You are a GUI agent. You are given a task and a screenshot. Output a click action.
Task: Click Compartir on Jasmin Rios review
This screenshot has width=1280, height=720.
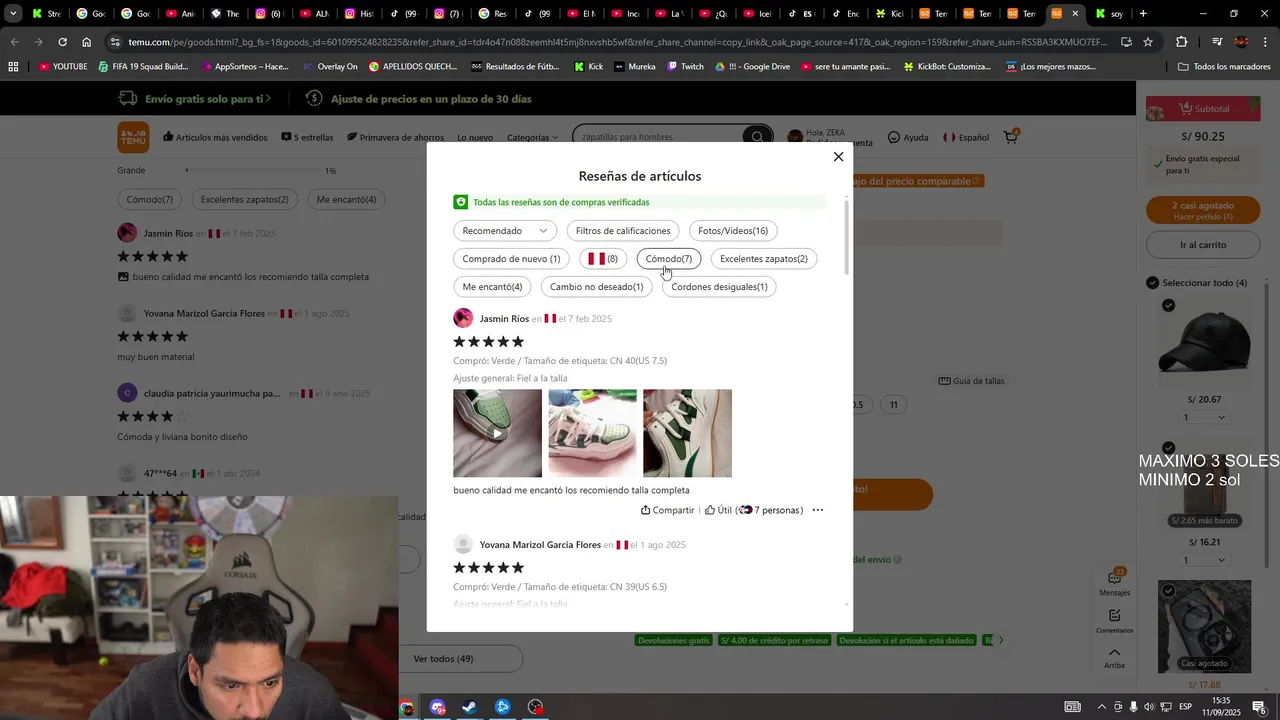click(667, 510)
